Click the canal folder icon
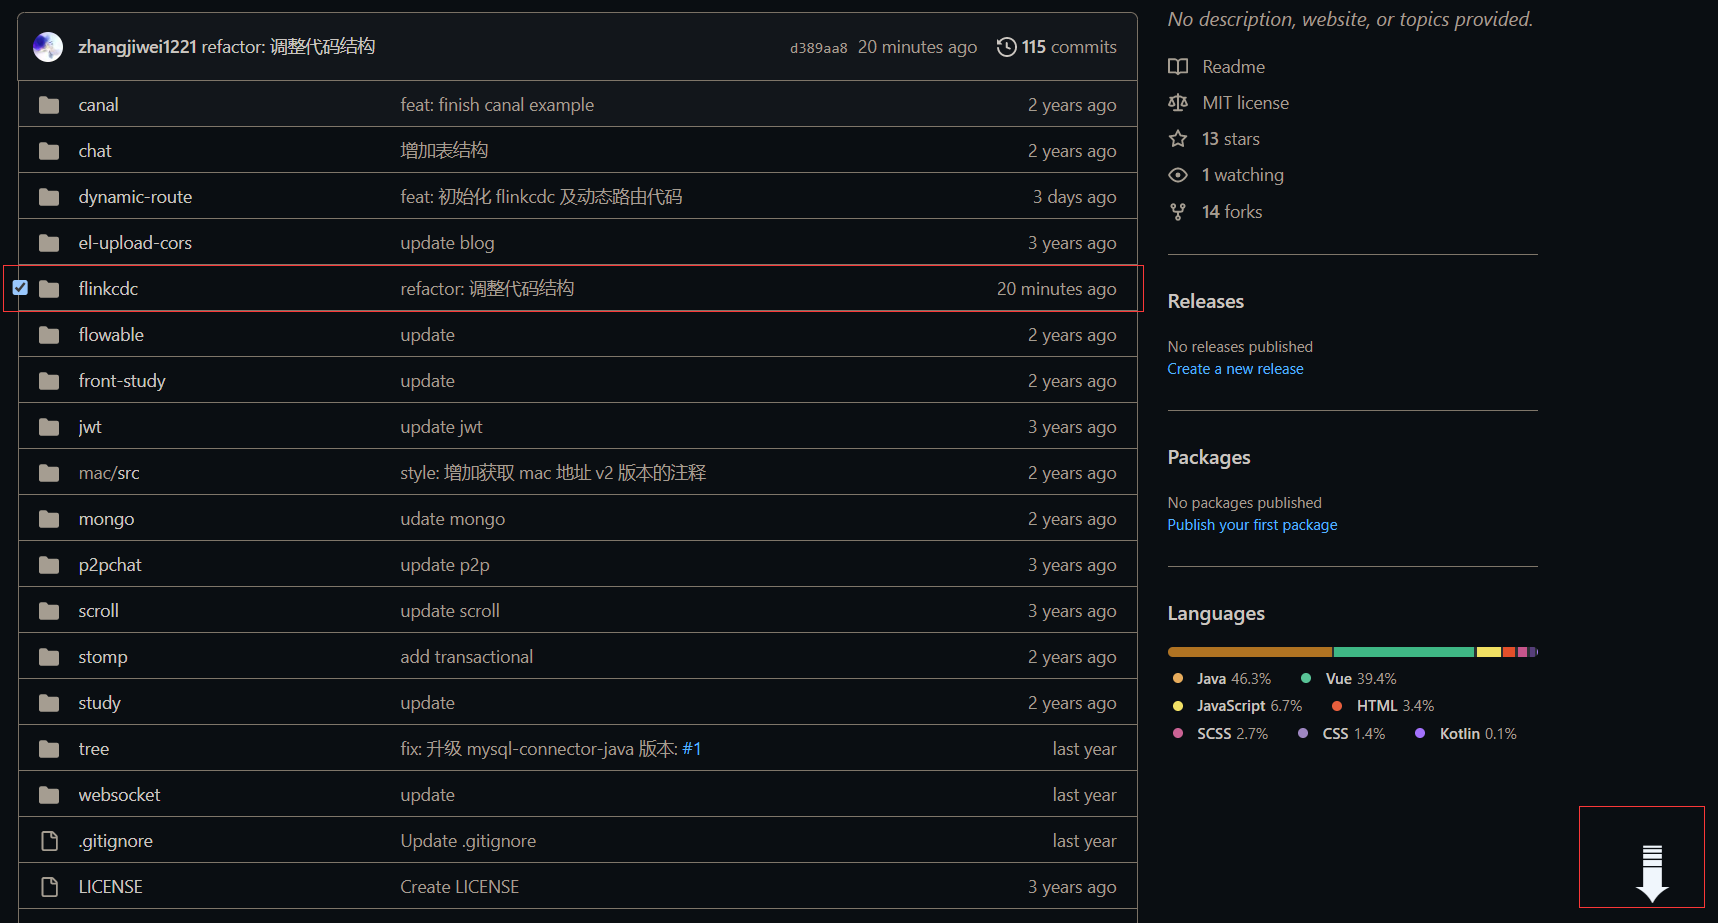The height and width of the screenshot is (923, 1718). pyautogui.click(x=49, y=105)
